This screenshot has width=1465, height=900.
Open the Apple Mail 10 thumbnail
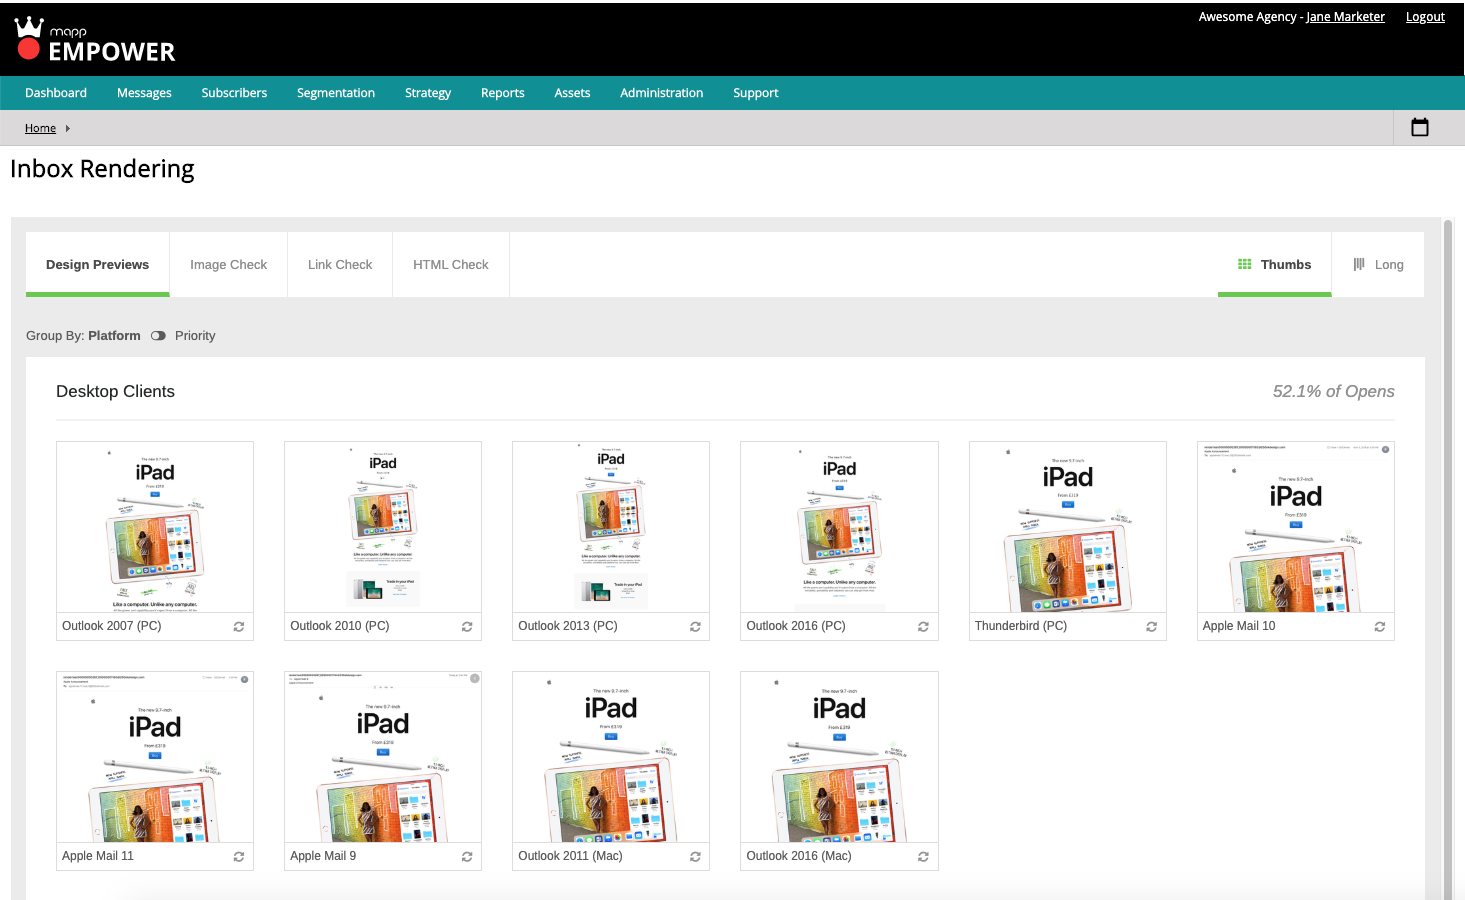[x=1296, y=527]
